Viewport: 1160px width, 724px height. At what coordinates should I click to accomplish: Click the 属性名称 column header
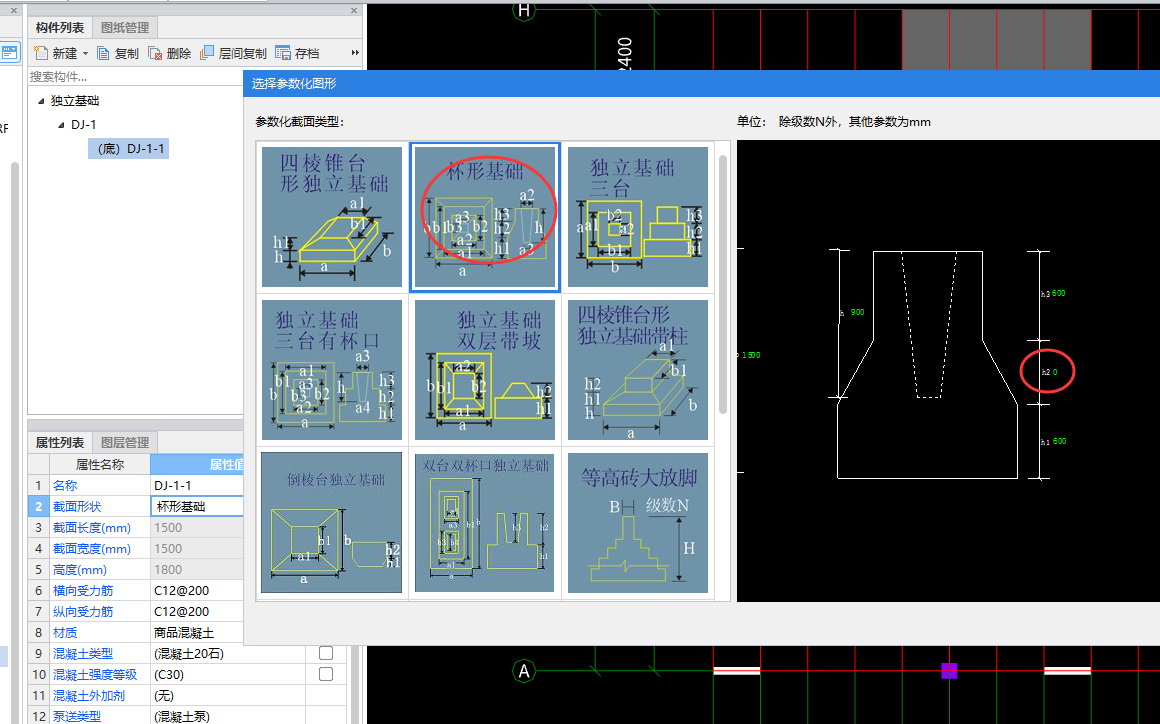pos(100,464)
